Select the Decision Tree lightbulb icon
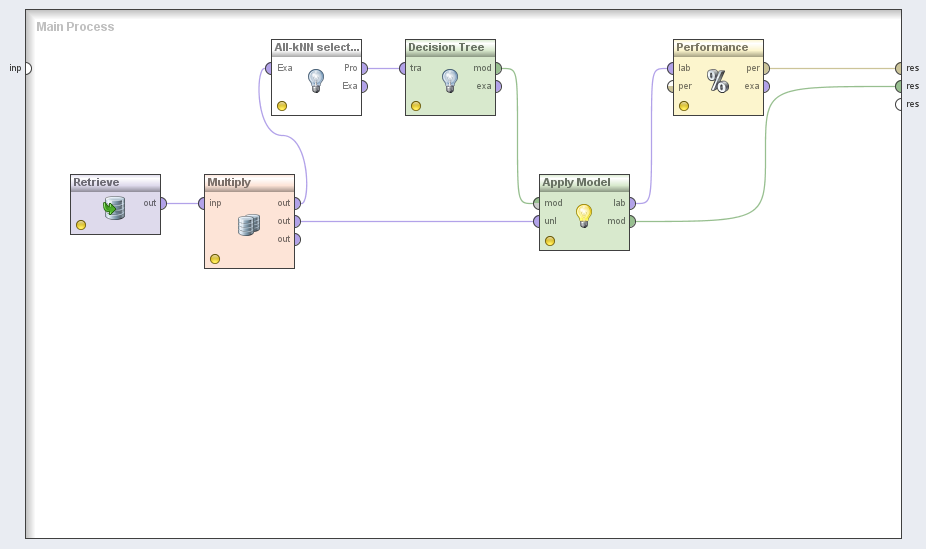Viewport: 926px width, 549px height. pyautogui.click(x=450, y=81)
